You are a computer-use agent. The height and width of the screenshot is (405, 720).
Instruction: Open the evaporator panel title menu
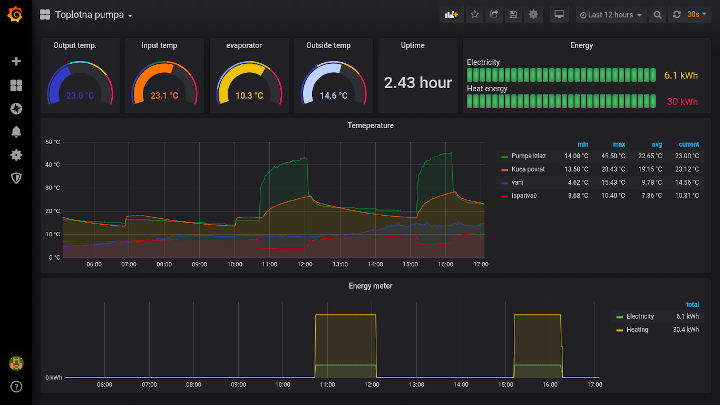[244, 45]
